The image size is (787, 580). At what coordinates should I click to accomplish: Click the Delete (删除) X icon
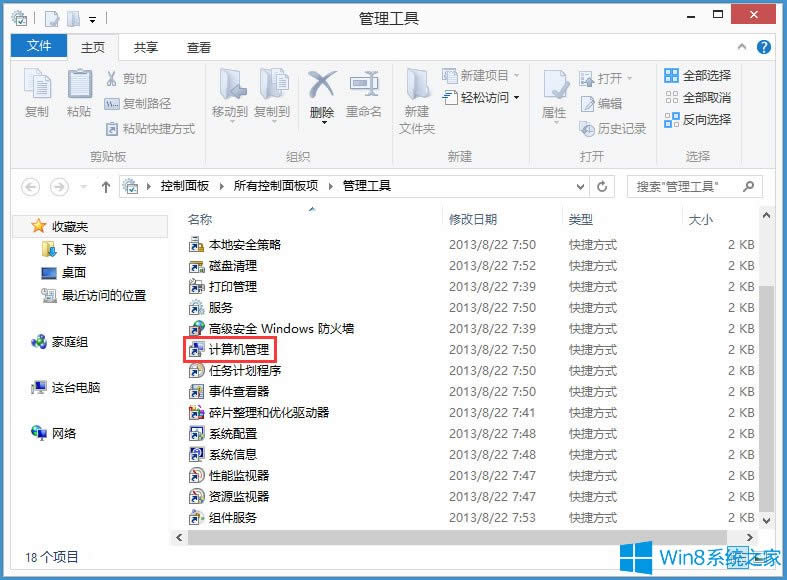click(322, 84)
